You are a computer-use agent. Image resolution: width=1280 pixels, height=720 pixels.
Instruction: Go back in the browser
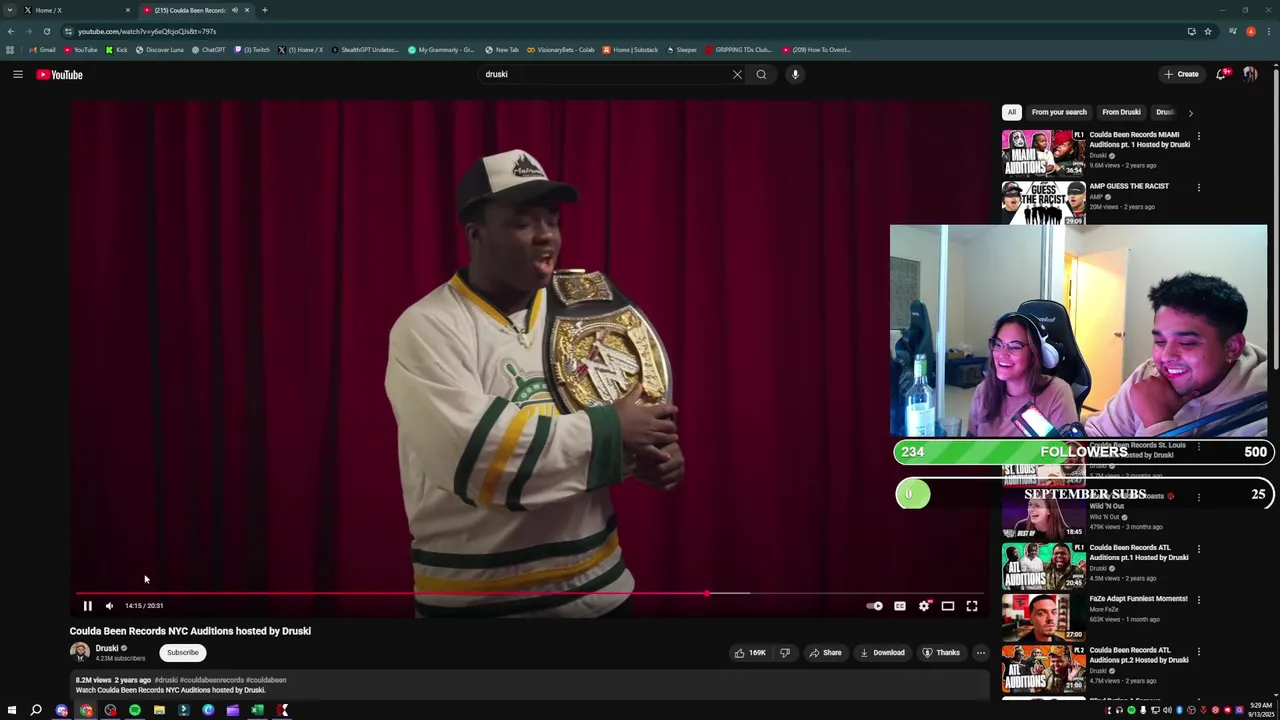tap(11, 31)
